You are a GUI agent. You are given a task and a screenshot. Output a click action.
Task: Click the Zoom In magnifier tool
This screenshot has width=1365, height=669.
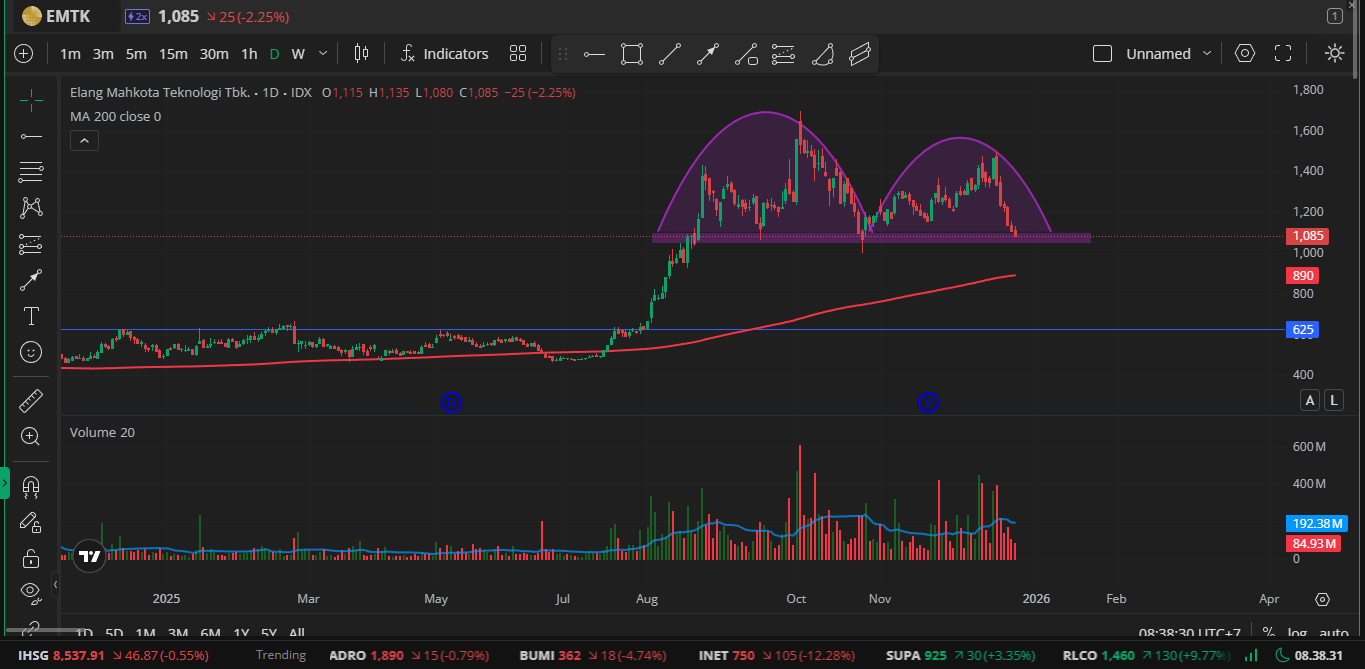[31, 436]
